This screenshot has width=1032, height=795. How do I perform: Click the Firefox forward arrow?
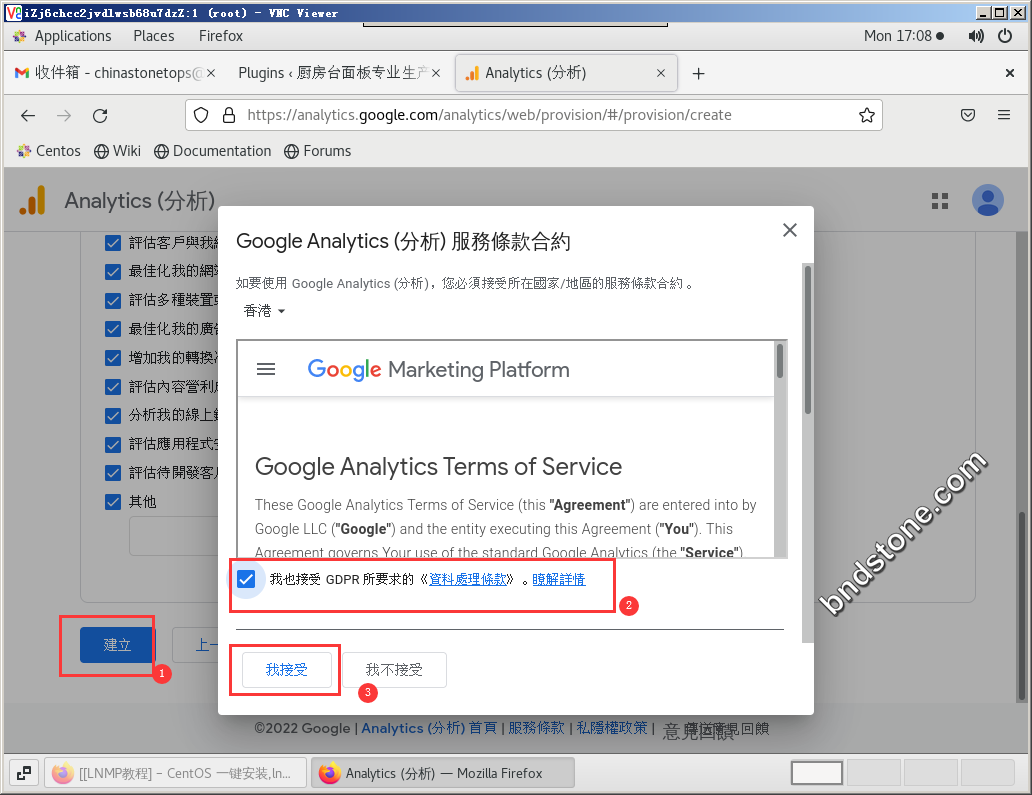pyautogui.click(x=64, y=116)
